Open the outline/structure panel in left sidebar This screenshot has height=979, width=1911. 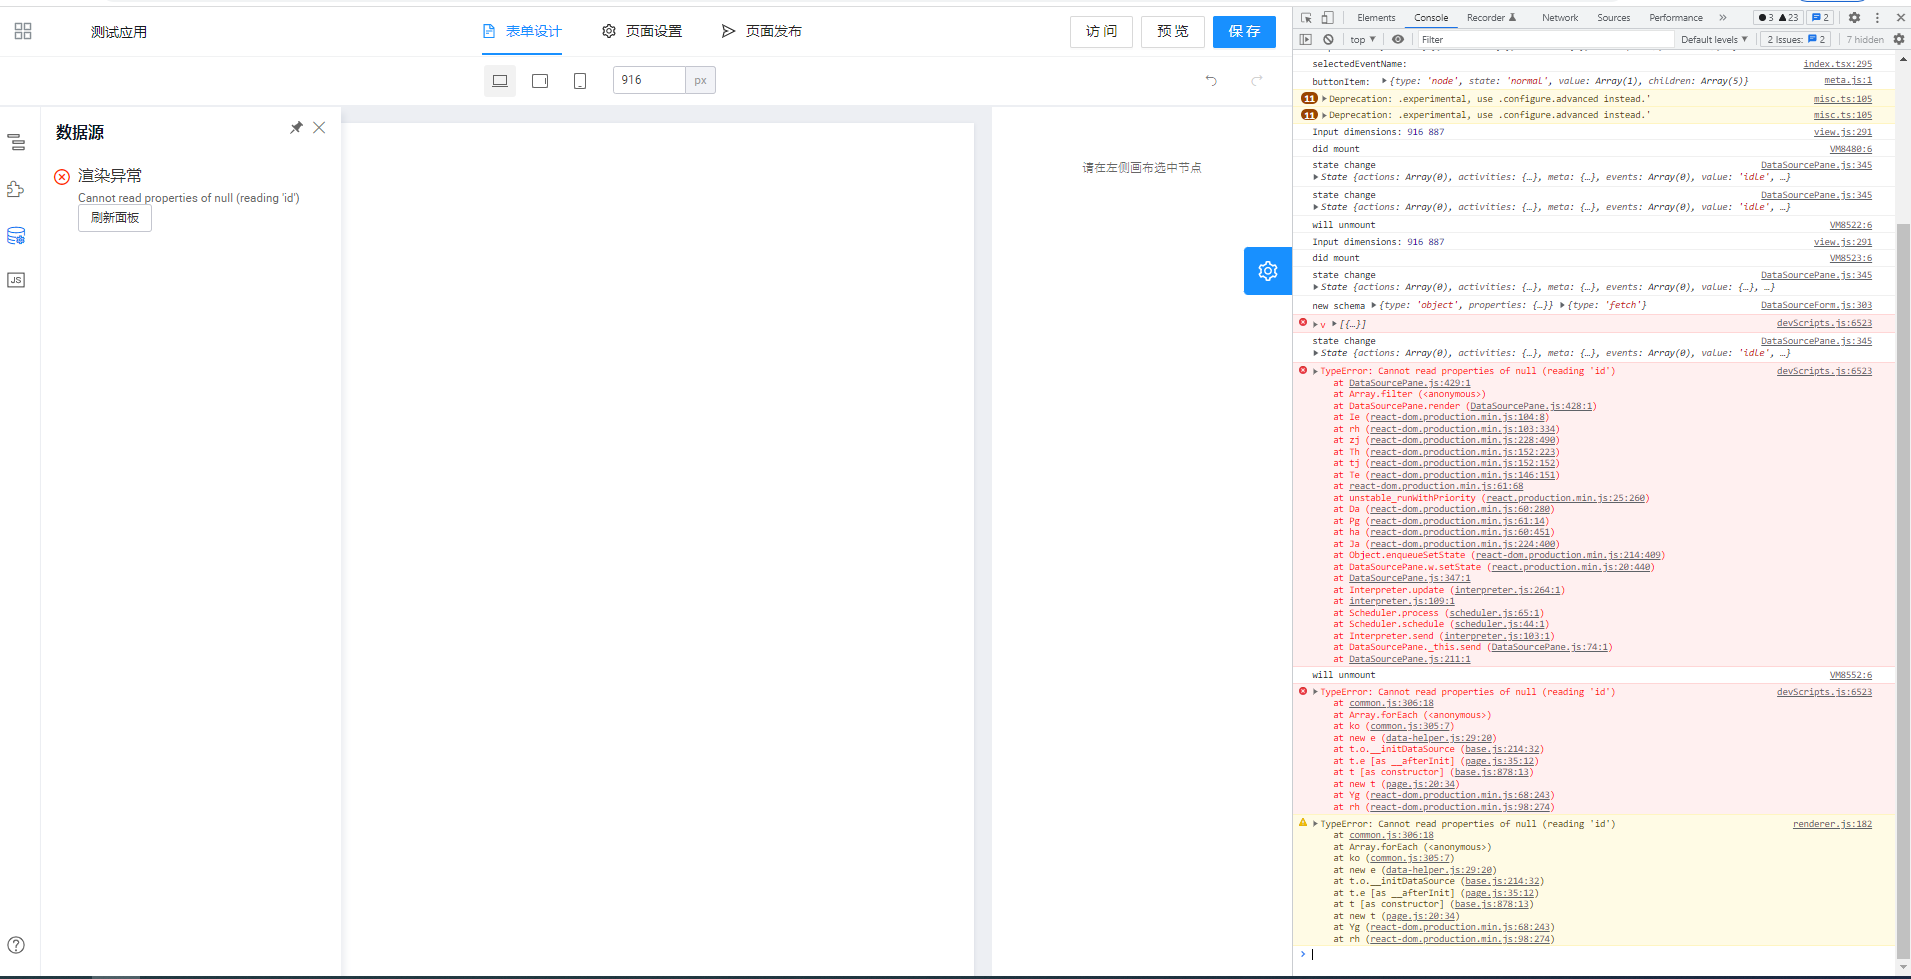click(x=16, y=143)
